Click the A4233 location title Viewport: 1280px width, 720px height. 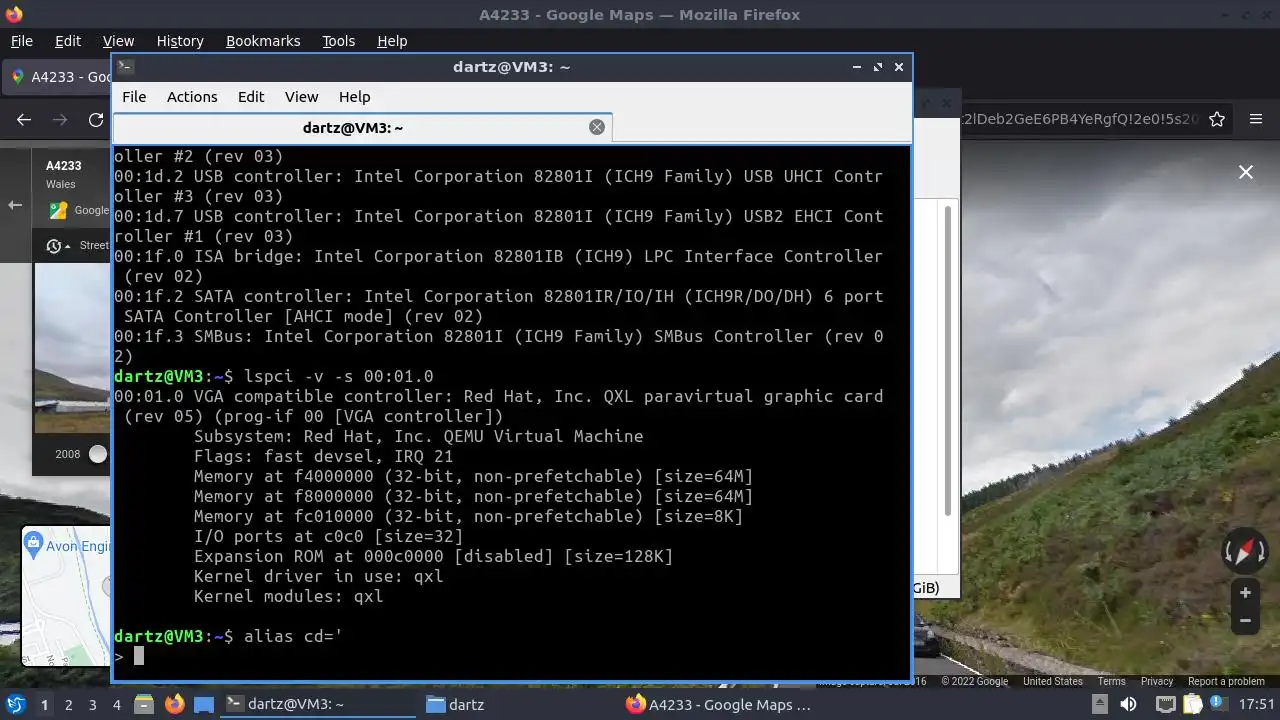pyautogui.click(x=63, y=166)
